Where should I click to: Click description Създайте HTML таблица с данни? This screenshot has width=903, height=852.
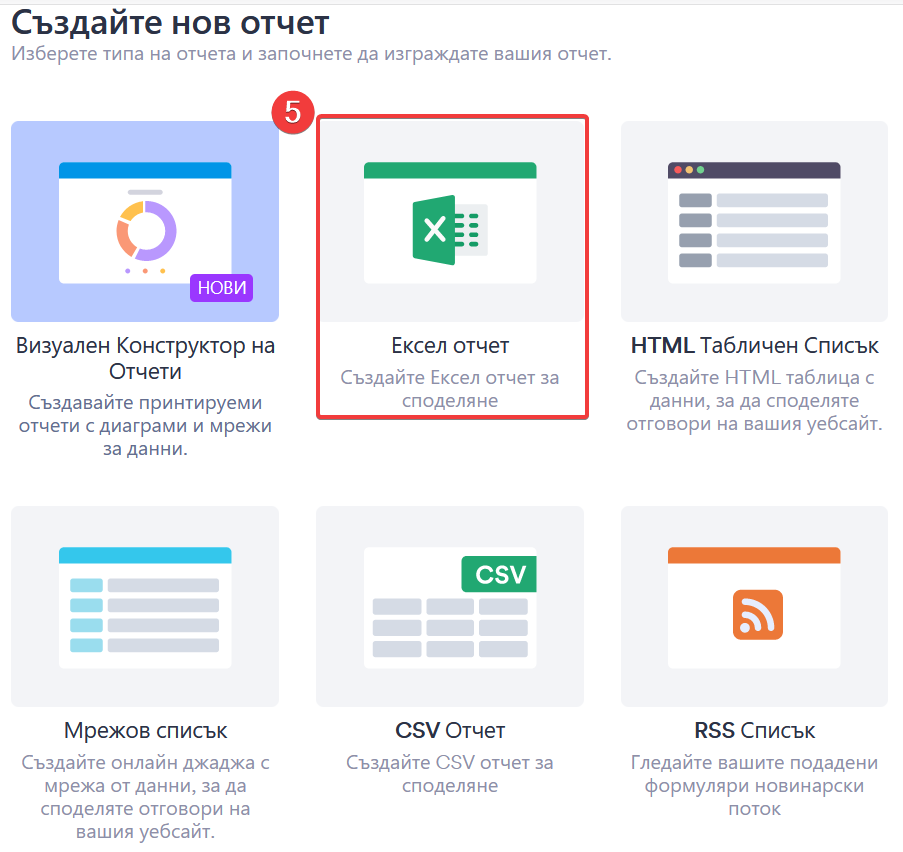[754, 400]
